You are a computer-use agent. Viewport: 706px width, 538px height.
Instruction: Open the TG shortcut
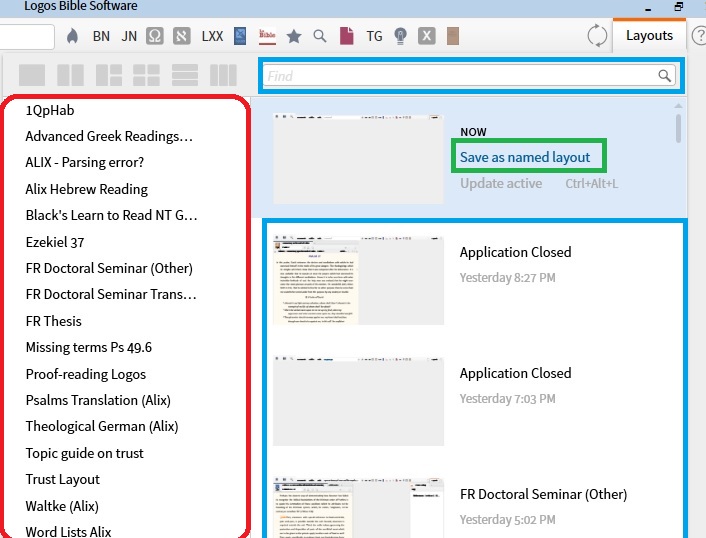(374, 36)
